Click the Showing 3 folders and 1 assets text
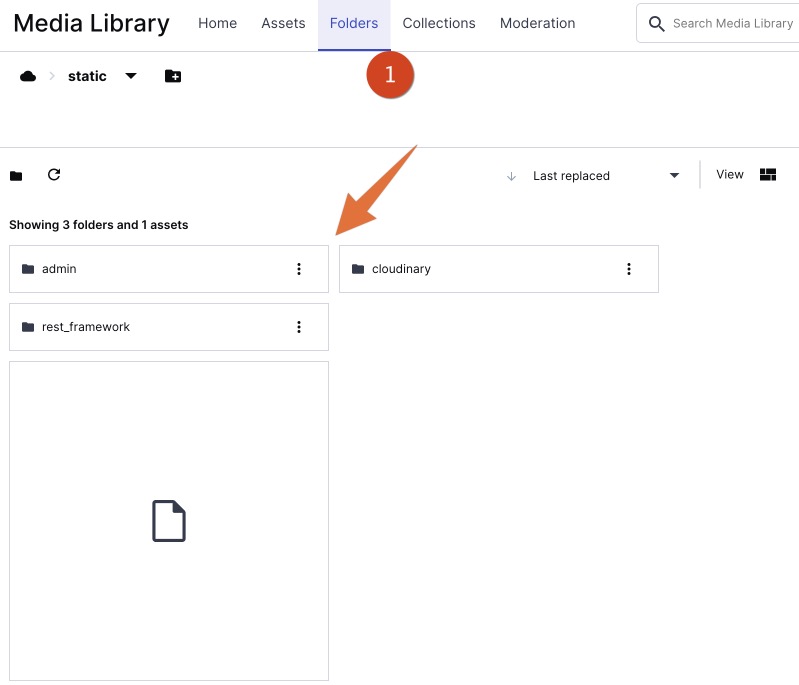The image size is (799, 685). click(x=98, y=225)
